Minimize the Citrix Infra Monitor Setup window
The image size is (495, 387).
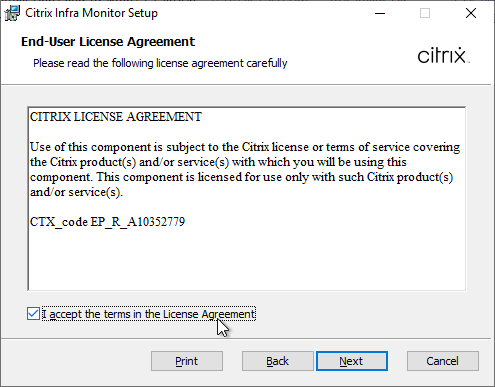[x=380, y=13]
